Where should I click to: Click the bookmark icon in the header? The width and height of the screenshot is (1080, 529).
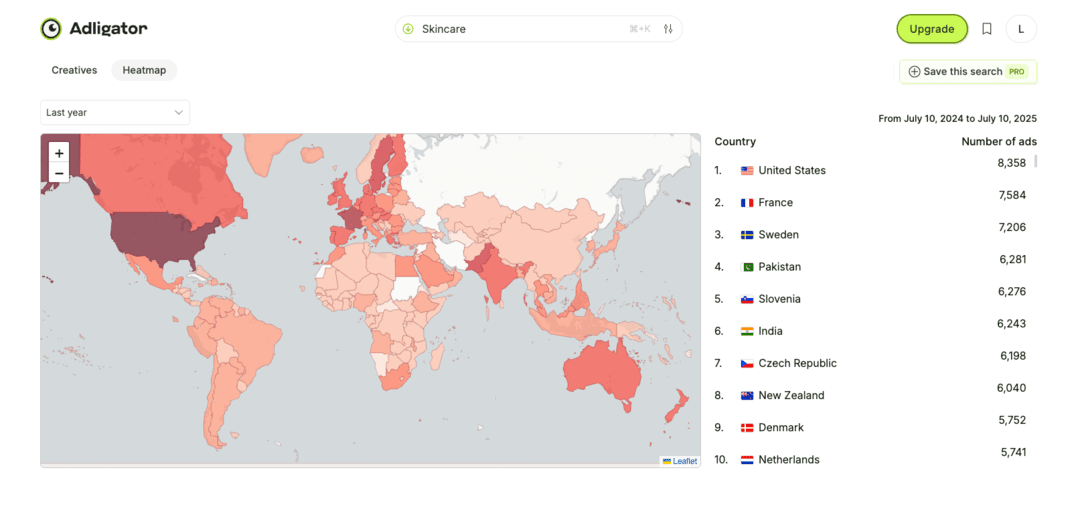pos(987,29)
